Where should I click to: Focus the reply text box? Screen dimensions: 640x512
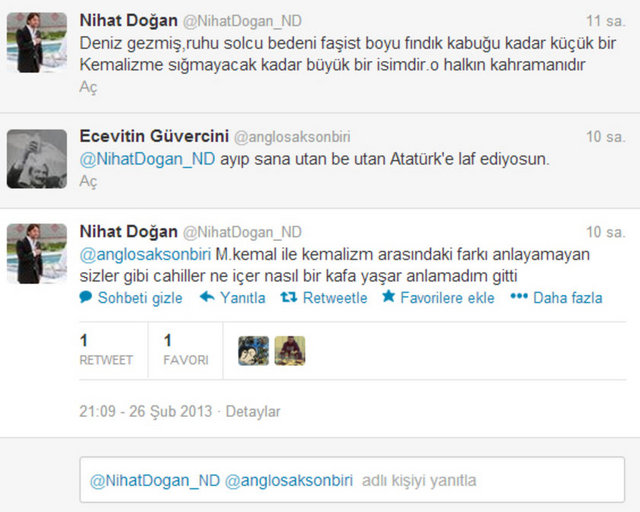click(x=352, y=479)
